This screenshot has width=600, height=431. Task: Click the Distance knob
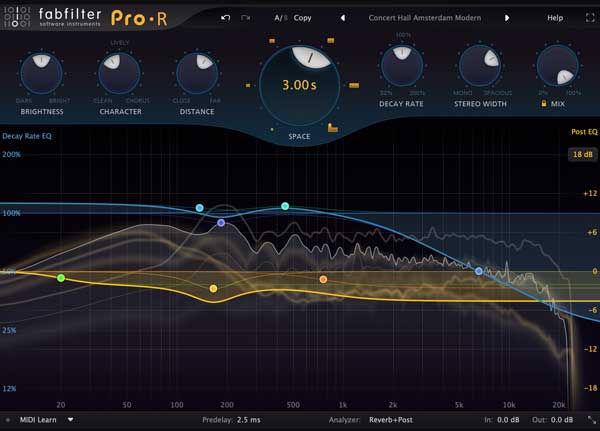pos(197,73)
